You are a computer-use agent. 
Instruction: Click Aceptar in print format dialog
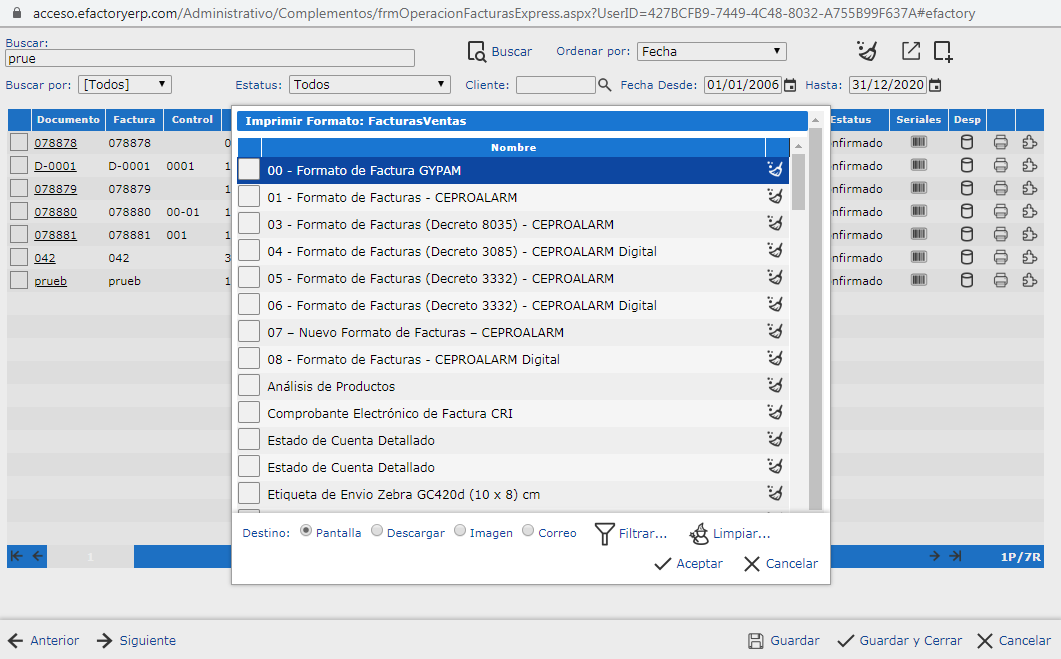pyautogui.click(x=689, y=564)
